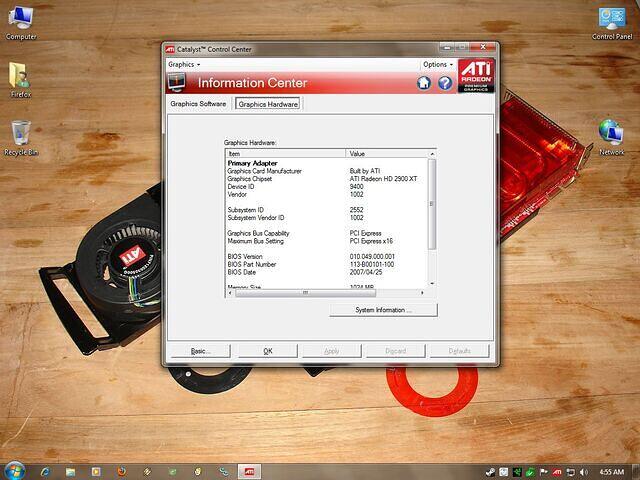Select the Graphics Chipset row label
The height and width of the screenshot is (480, 640).
(x=249, y=179)
